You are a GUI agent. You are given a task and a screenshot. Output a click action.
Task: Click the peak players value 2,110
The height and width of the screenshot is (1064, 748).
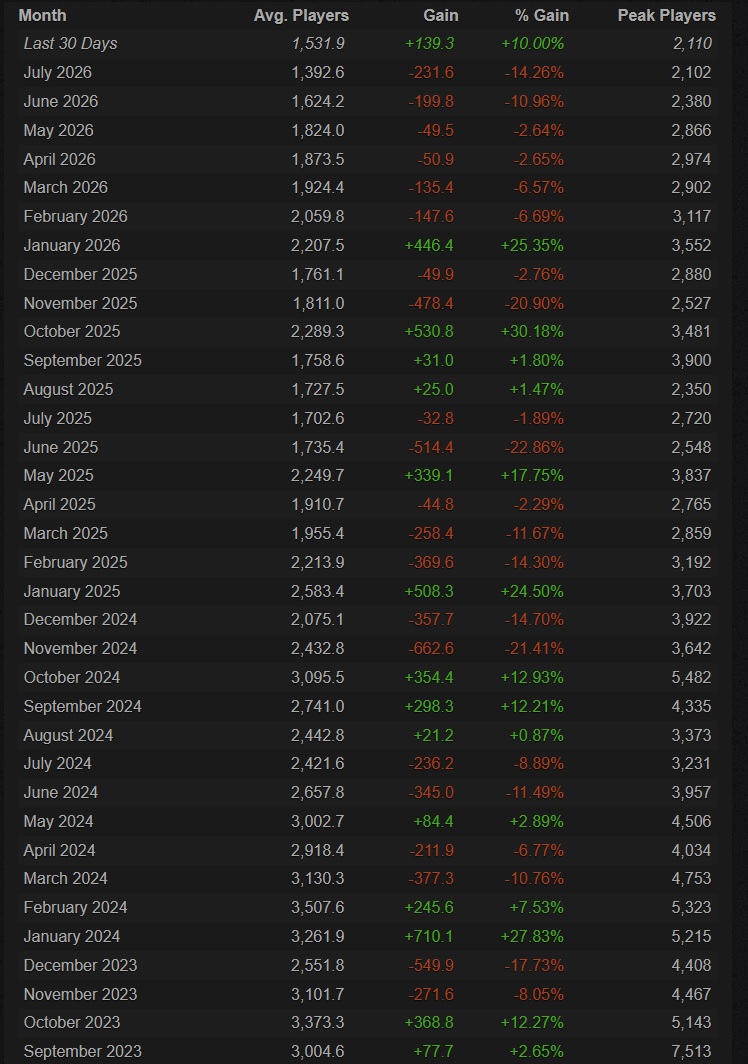pos(692,43)
